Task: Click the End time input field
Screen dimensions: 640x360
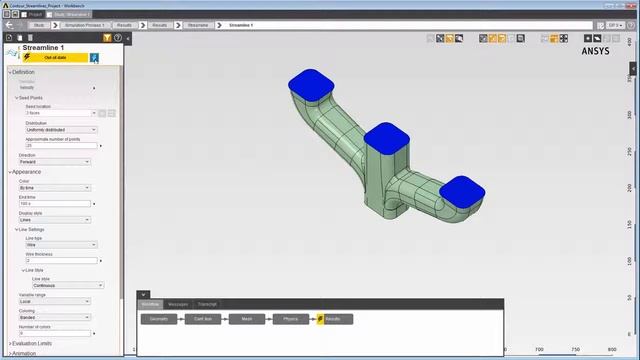Action: 55,204
